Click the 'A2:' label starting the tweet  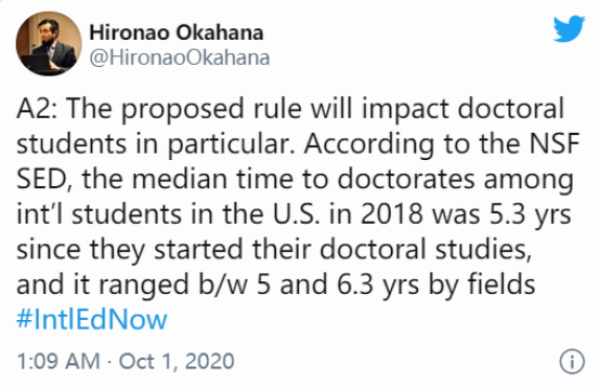click(37, 108)
